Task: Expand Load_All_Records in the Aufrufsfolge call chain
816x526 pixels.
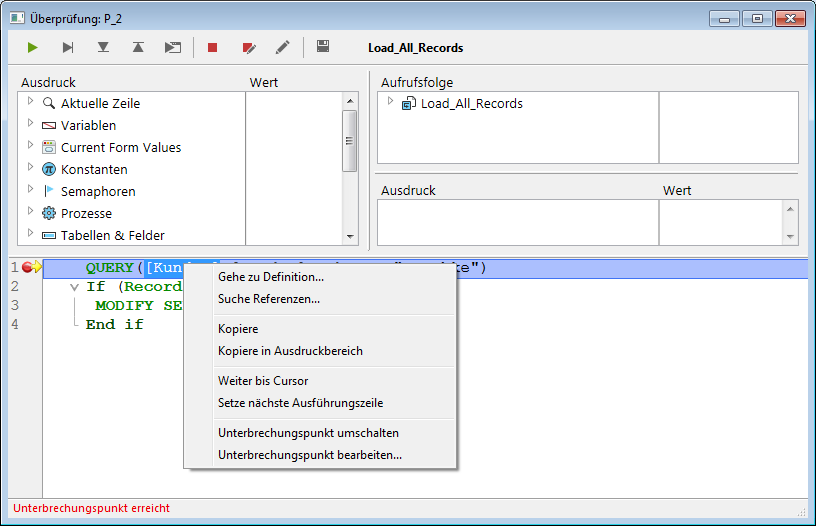Action: coord(390,102)
